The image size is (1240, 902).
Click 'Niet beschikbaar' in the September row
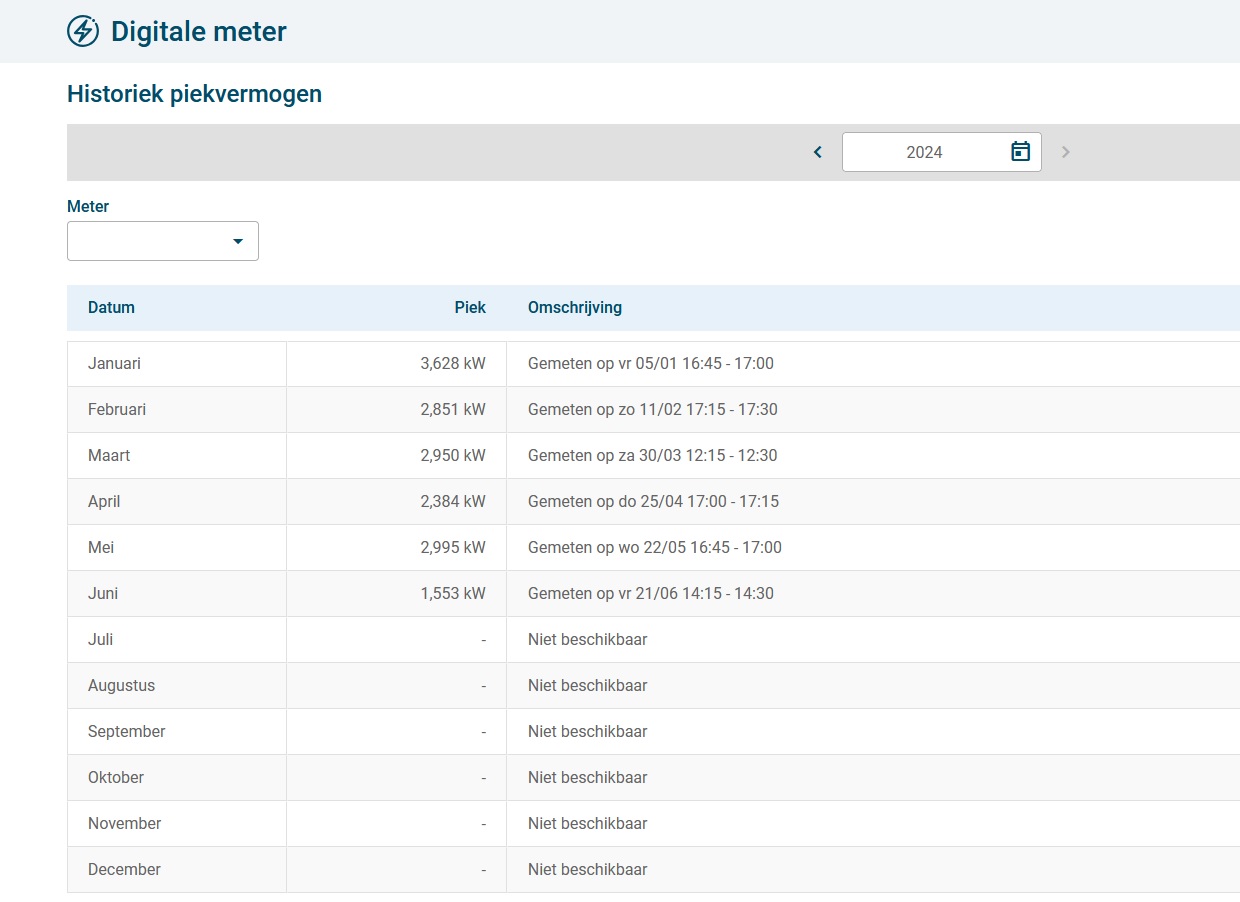[x=588, y=732]
